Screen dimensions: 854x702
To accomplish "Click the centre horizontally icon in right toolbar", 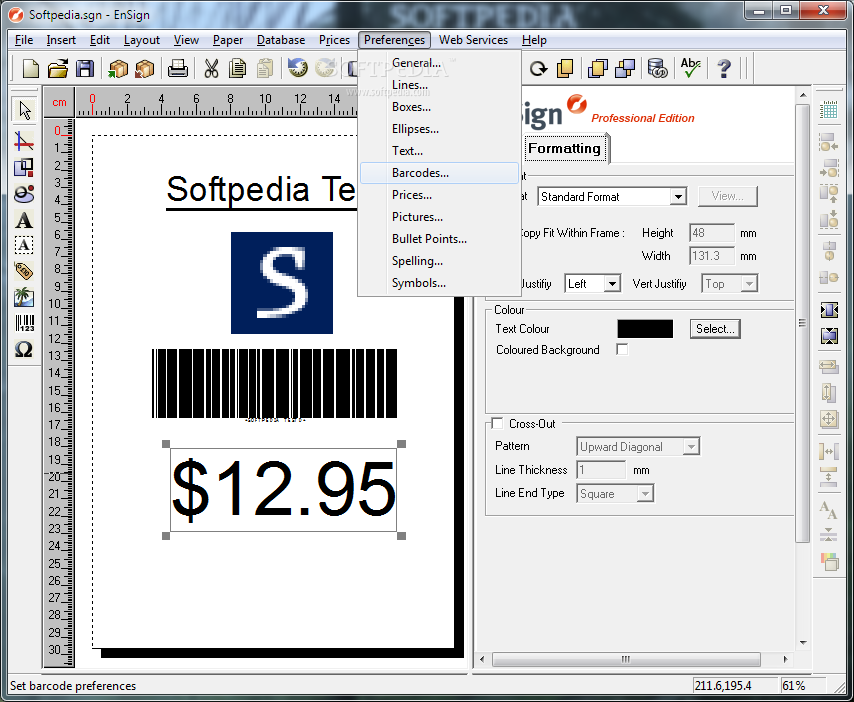I will tap(829, 310).
